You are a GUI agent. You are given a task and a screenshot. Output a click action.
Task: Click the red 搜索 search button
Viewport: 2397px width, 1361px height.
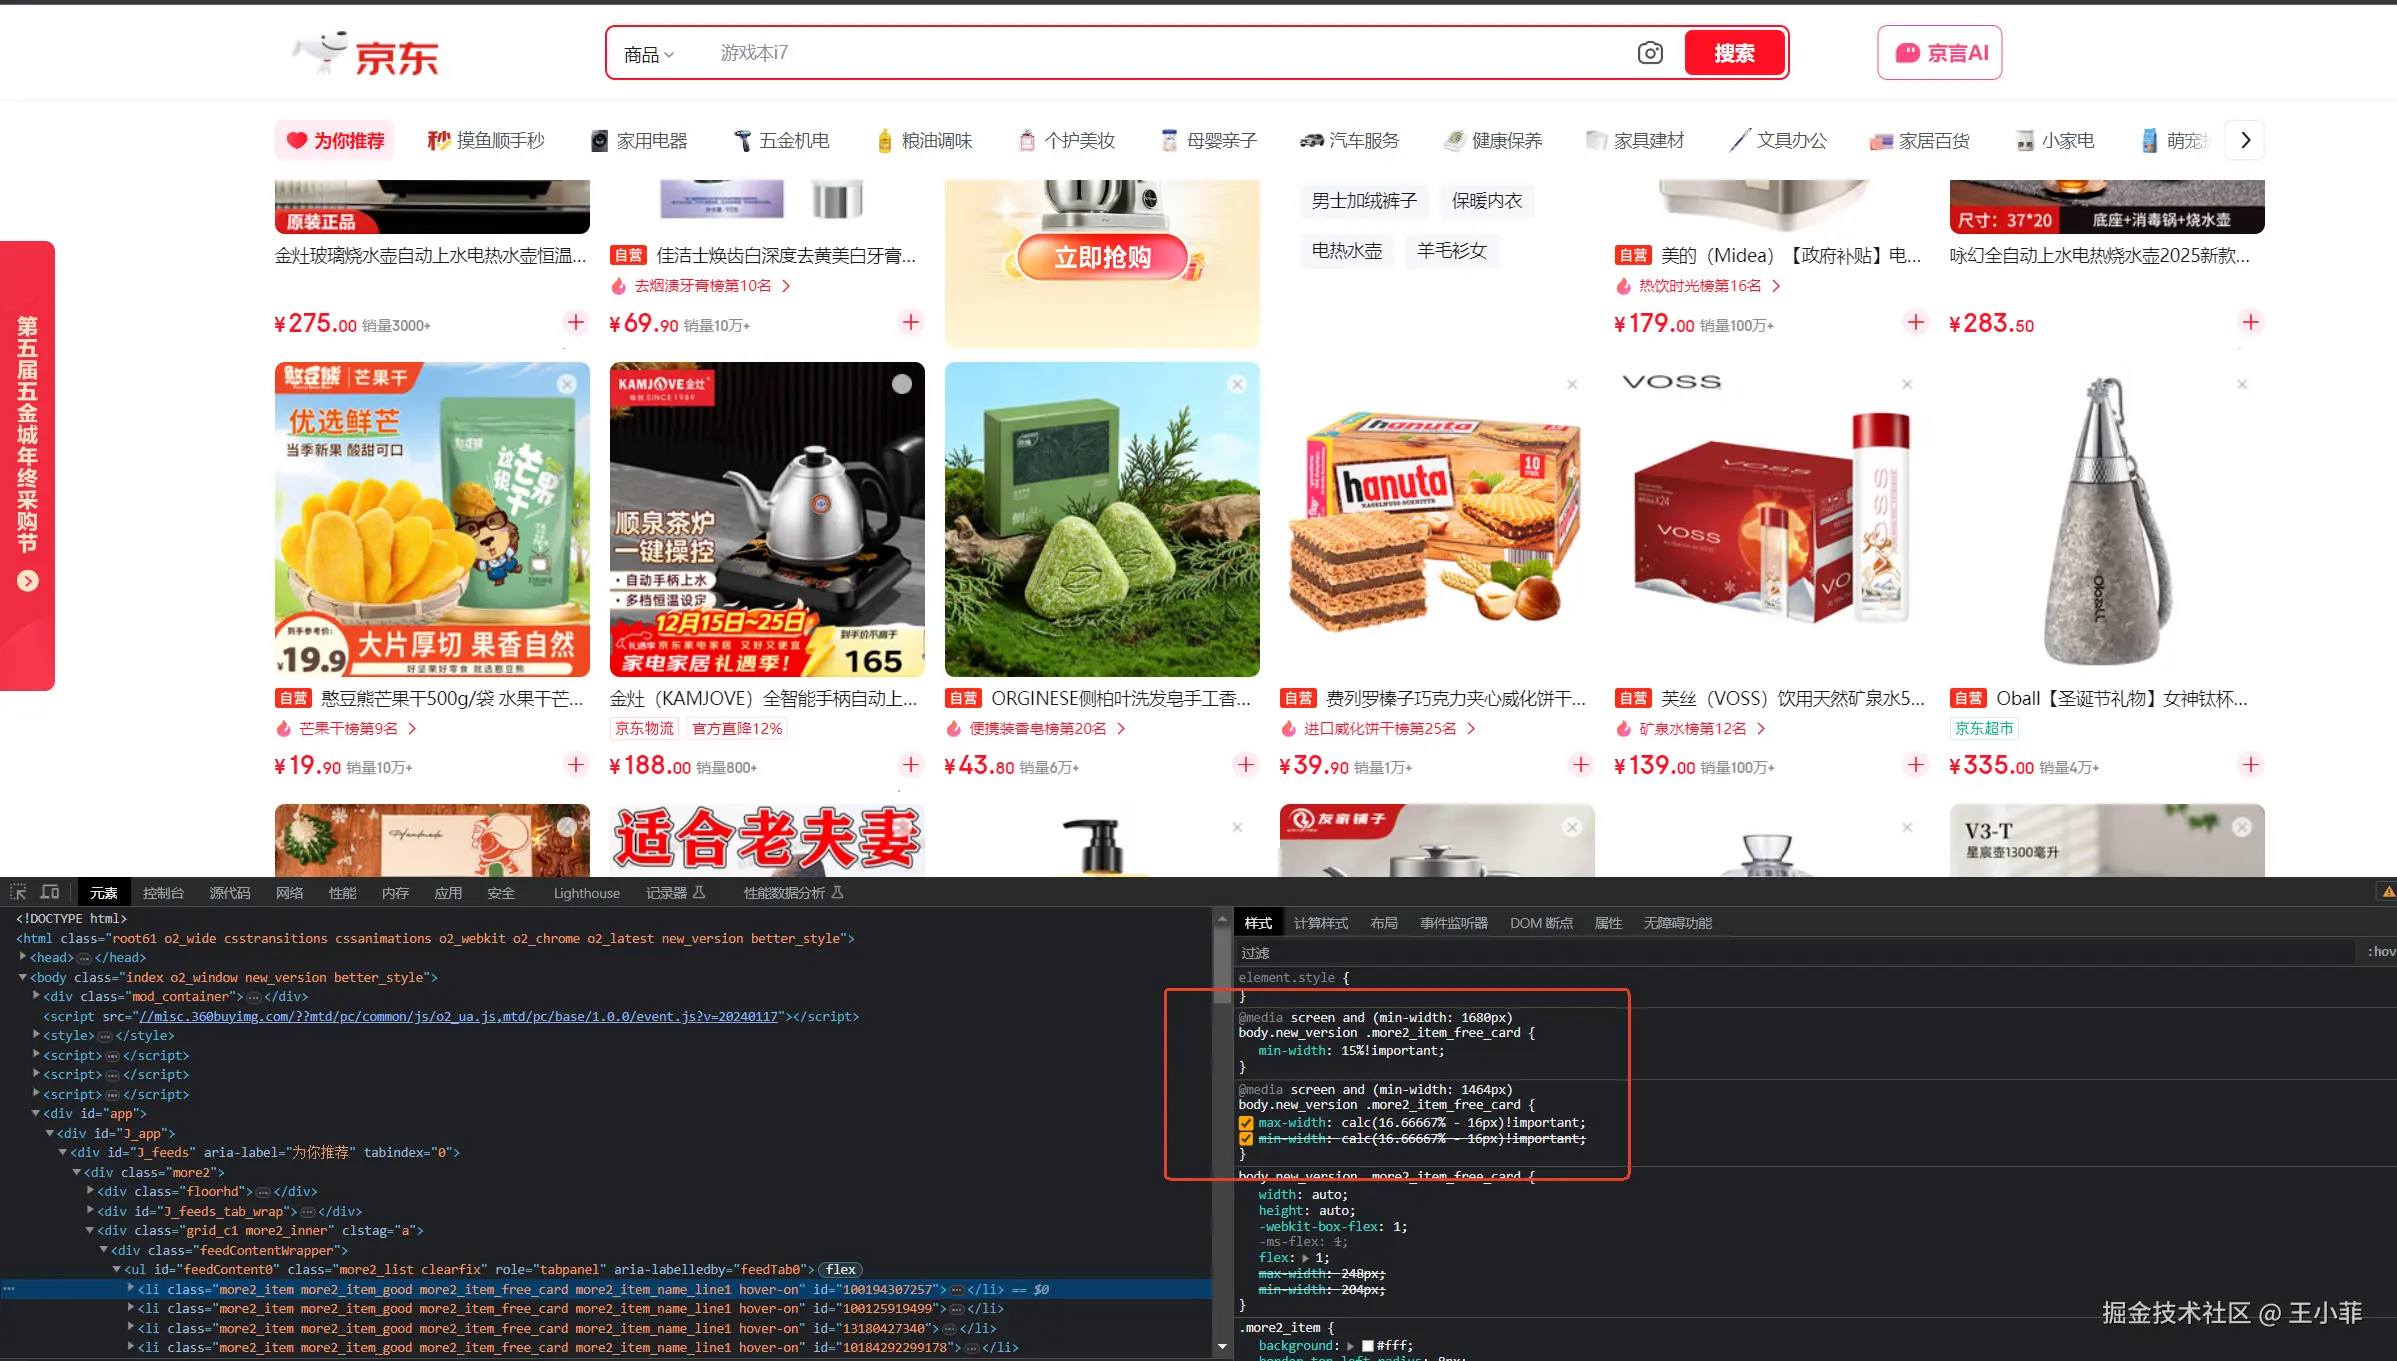(x=1734, y=53)
